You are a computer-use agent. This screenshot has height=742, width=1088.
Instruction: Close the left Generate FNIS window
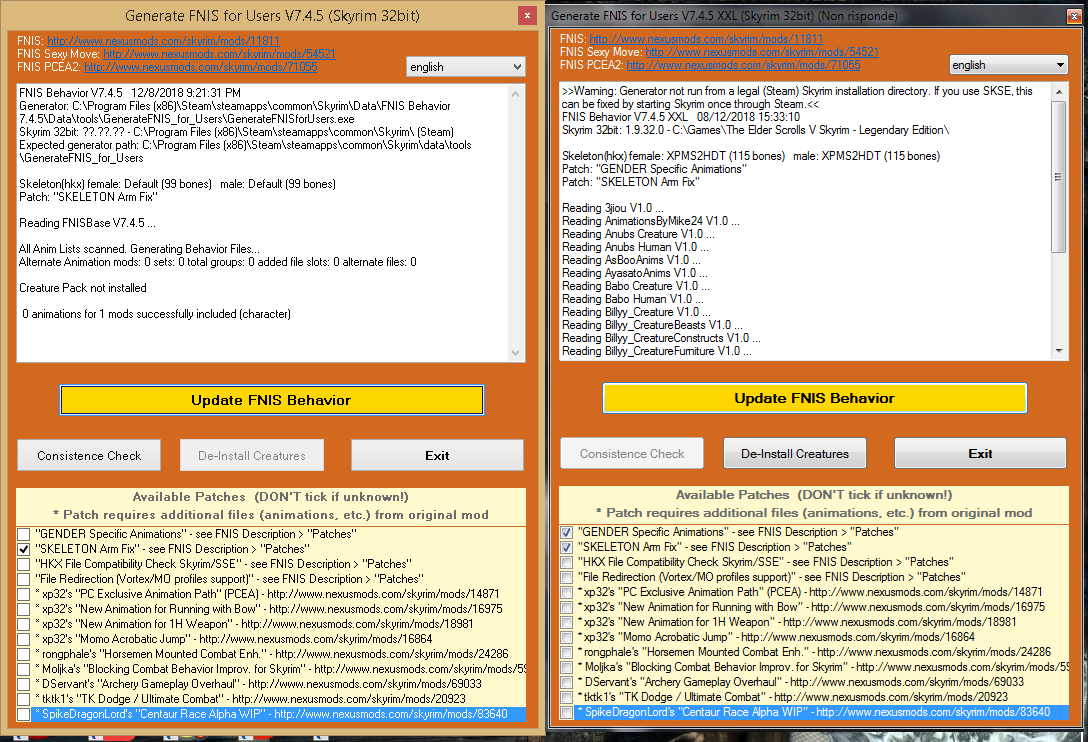527,15
